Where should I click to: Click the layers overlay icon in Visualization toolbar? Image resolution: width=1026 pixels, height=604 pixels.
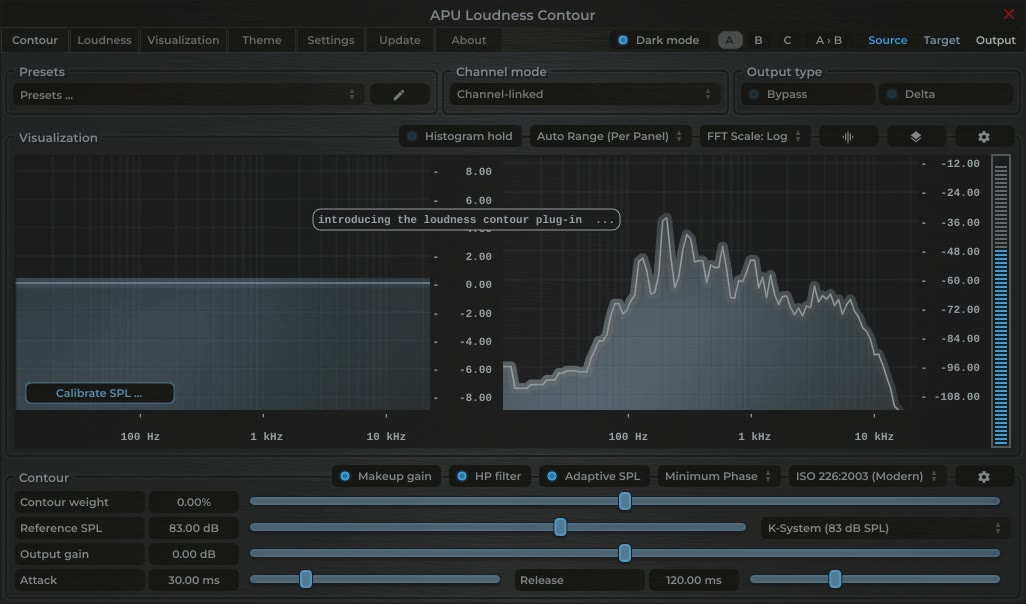[x=916, y=136]
